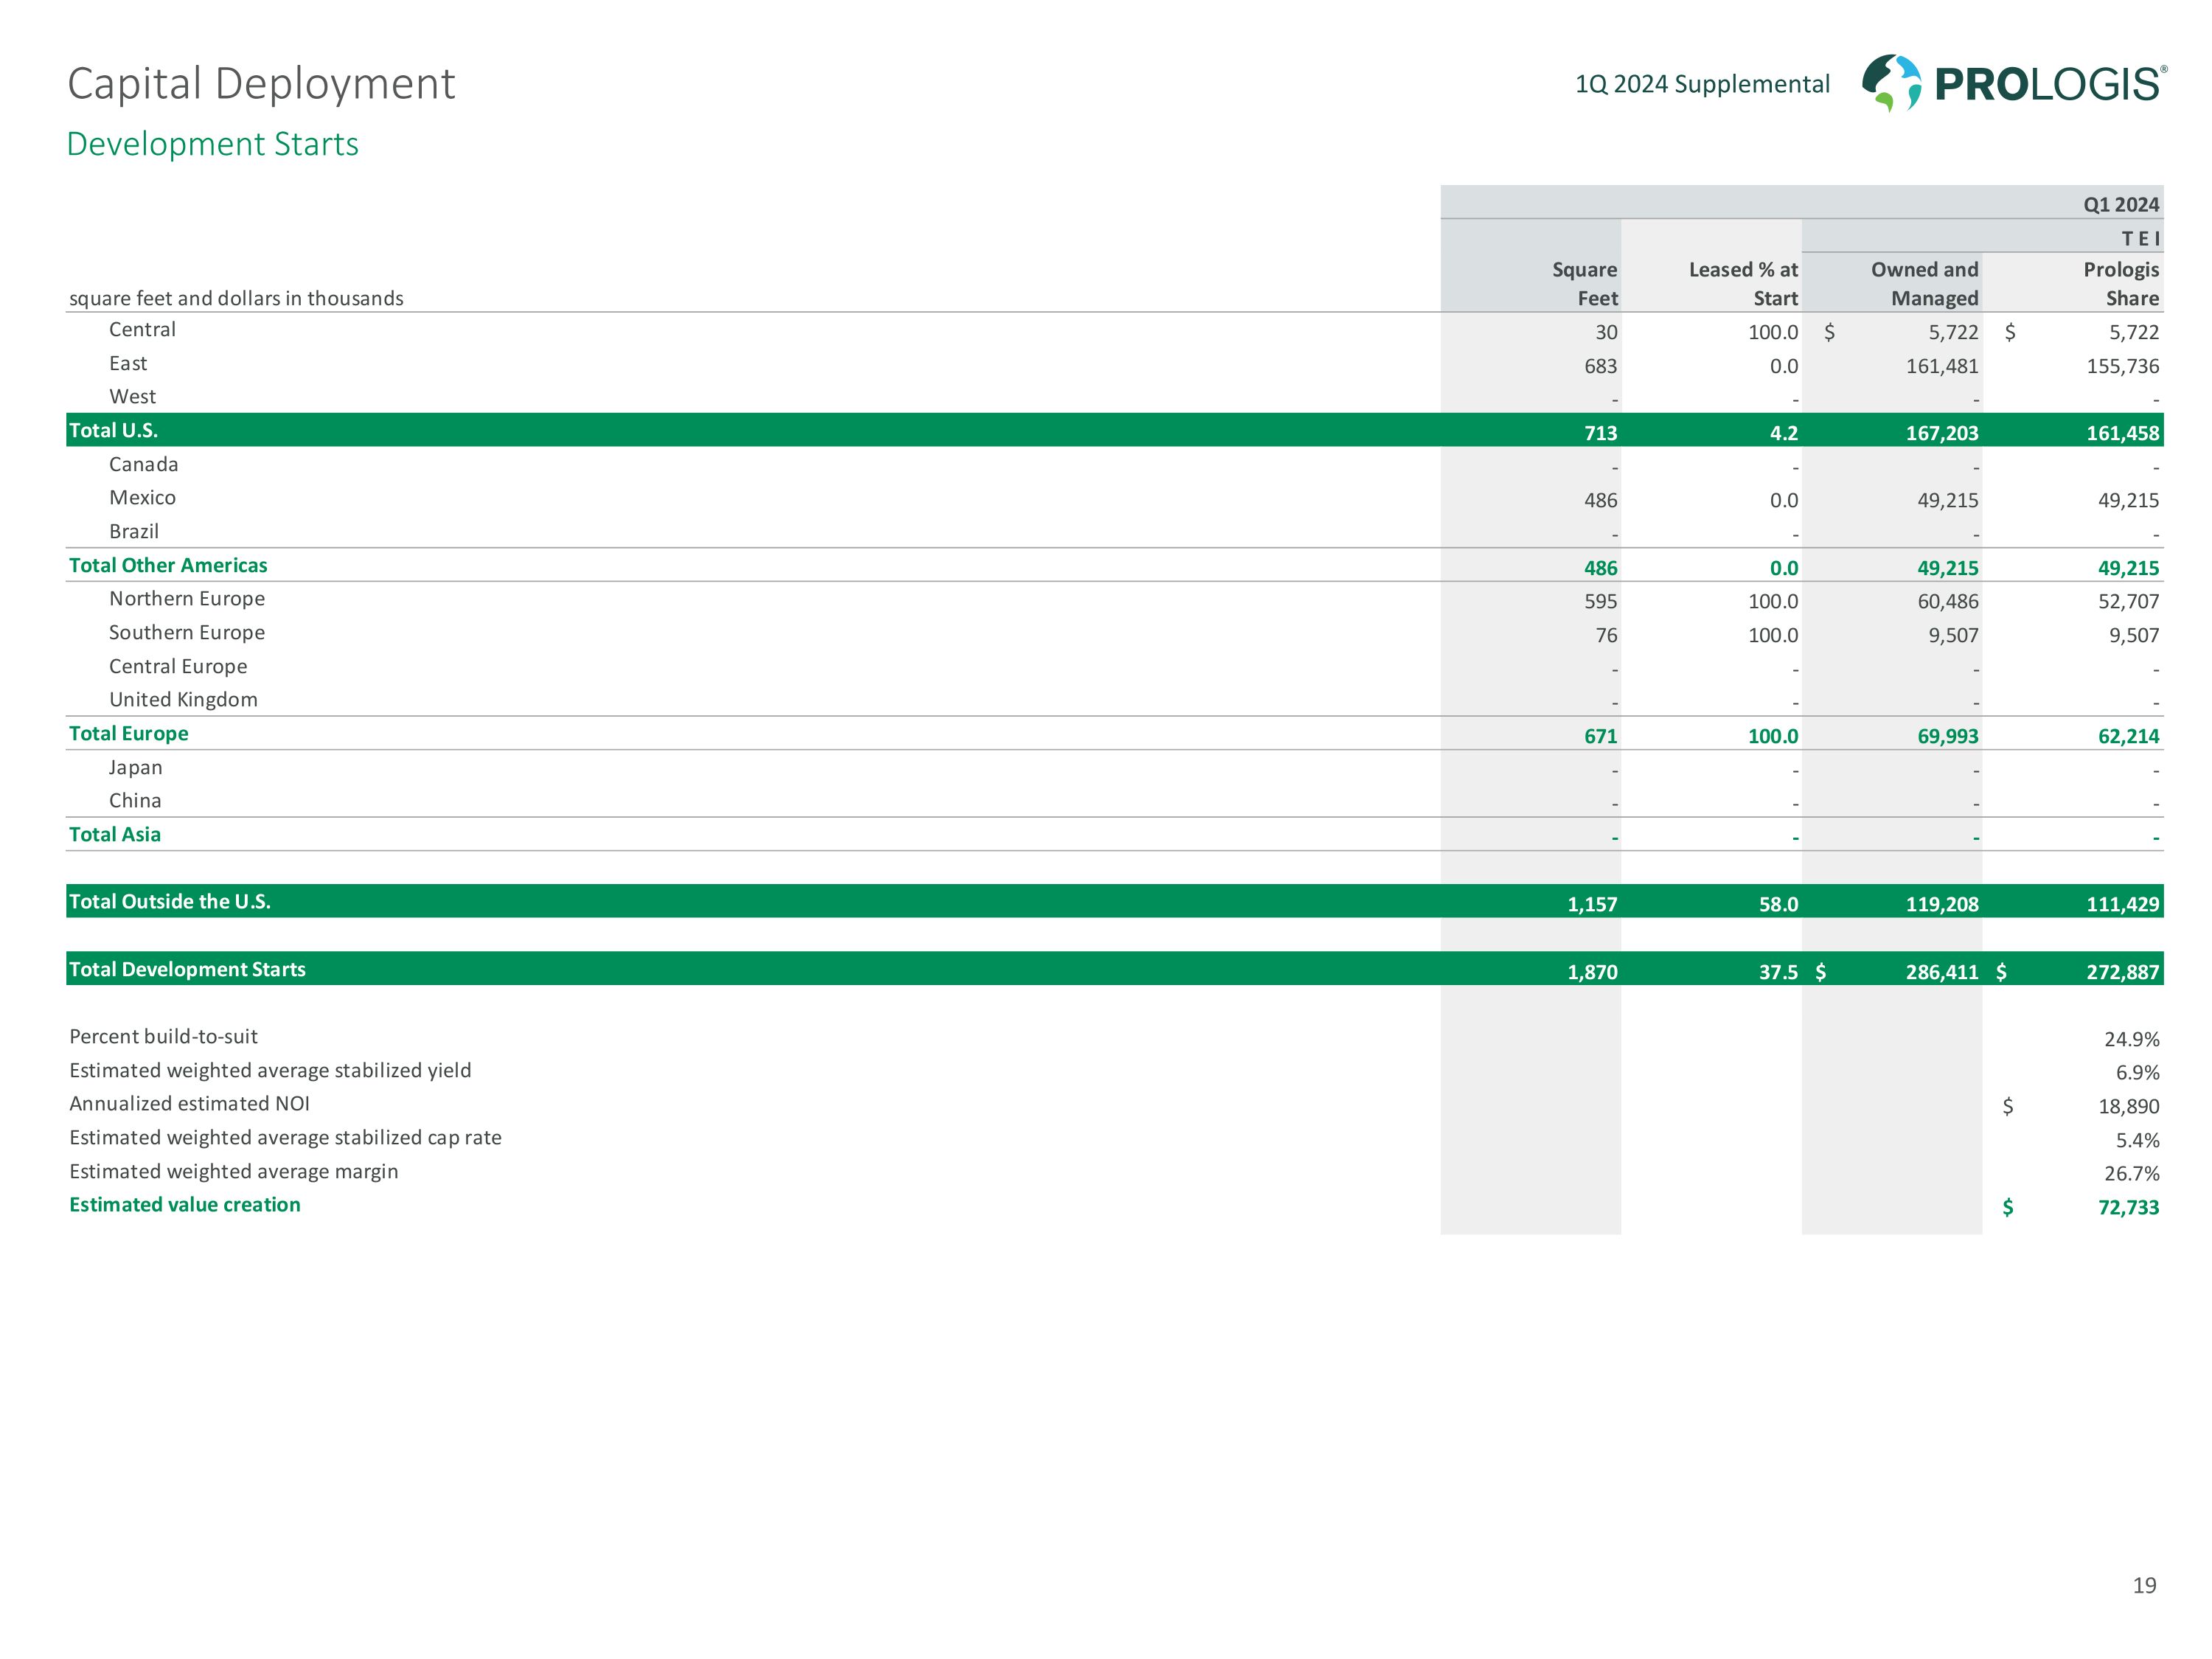Click the Prologis globe logo icon
2212x1659 pixels.
coord(1891,82)
